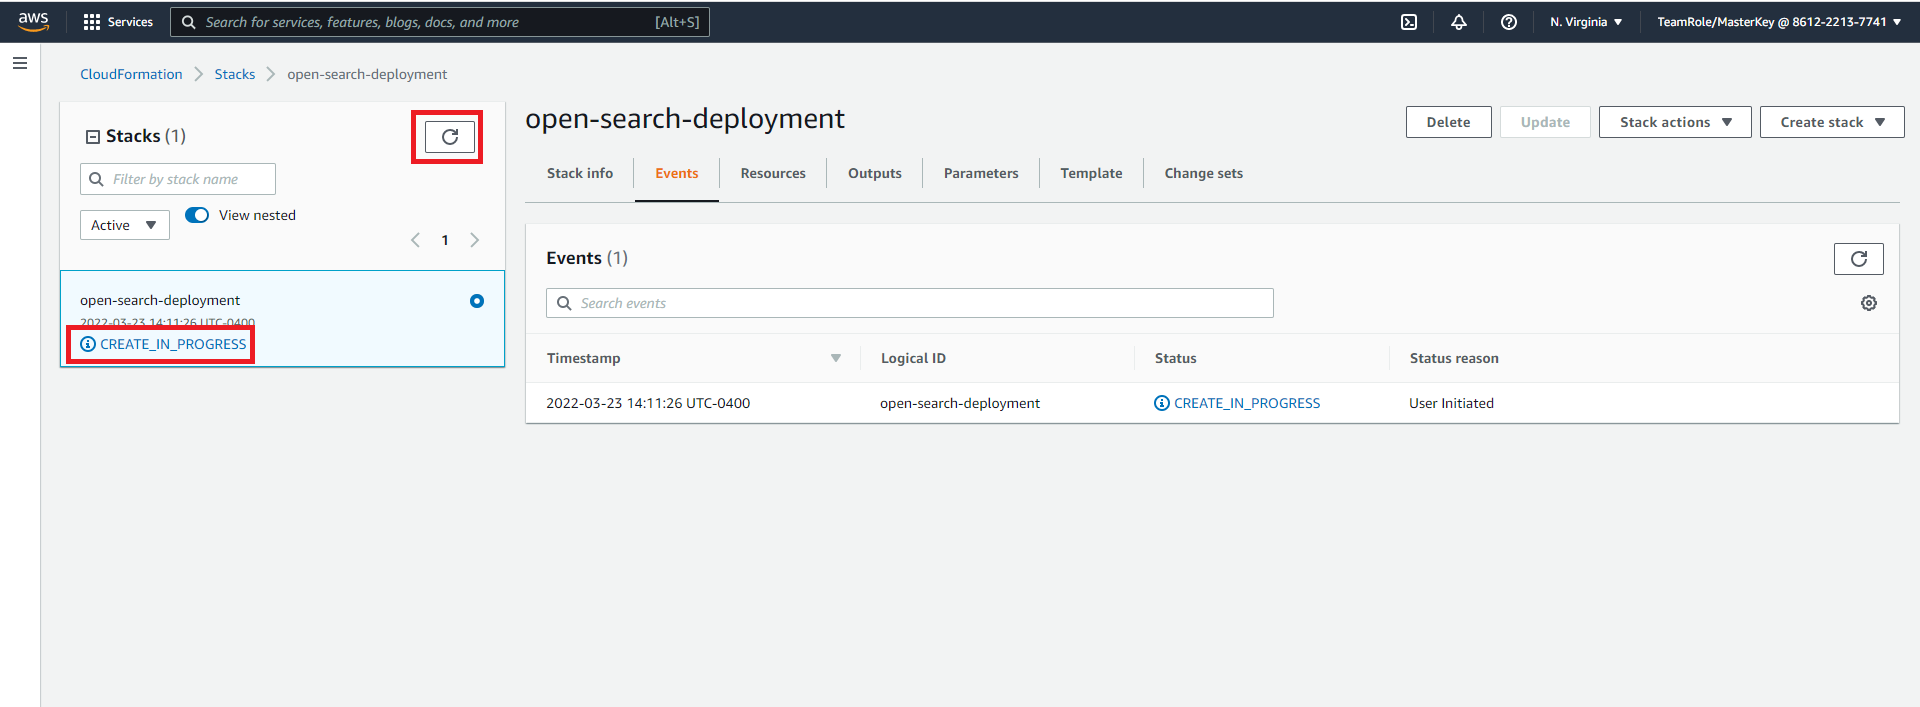Focus the Search events field
This screenshot has height=707, width=1920.
(910, 303)
